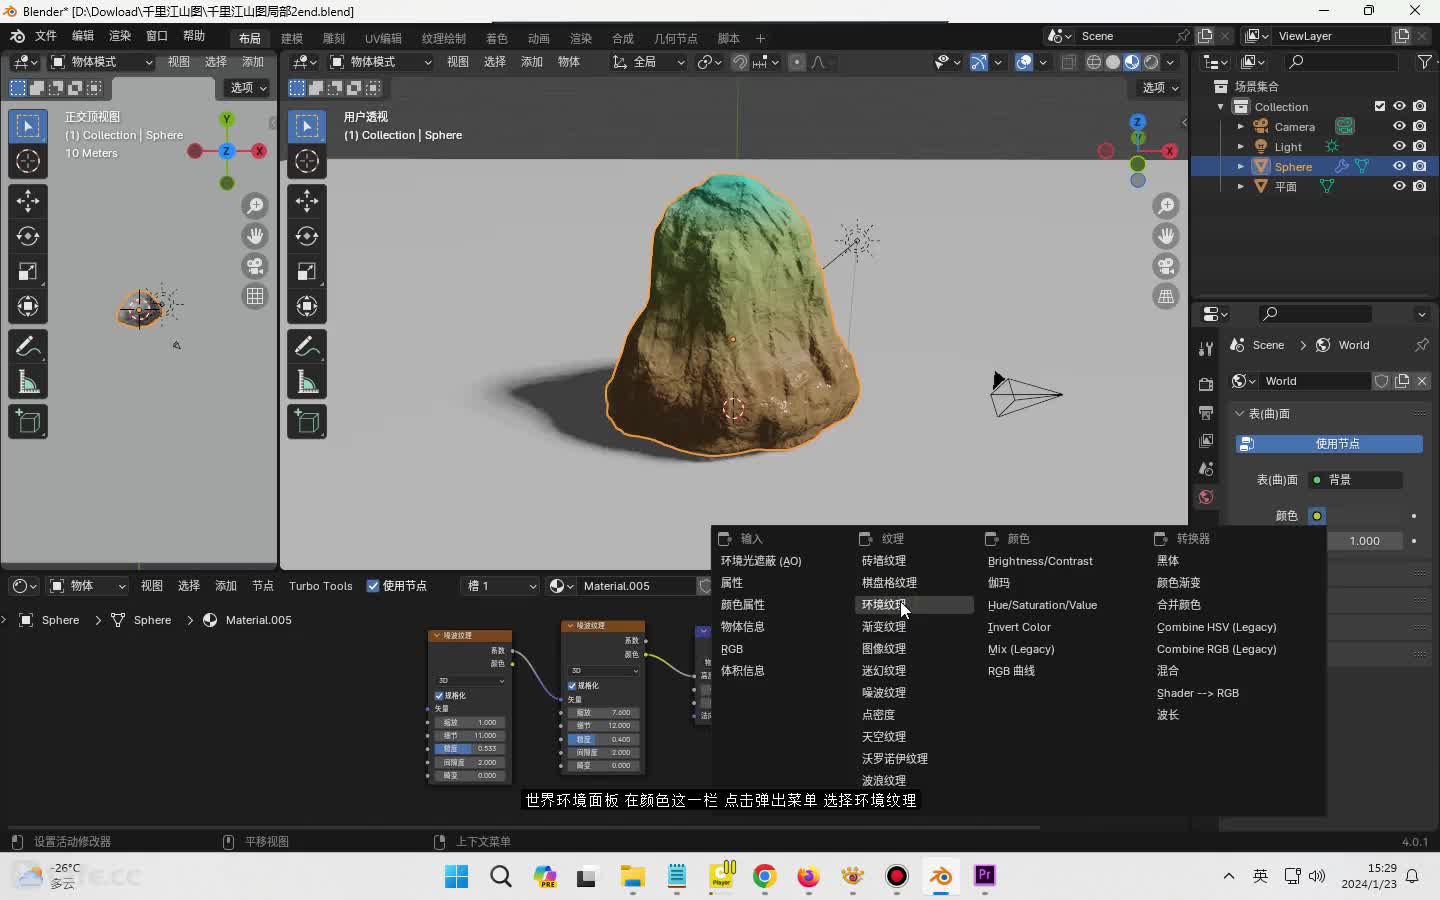Viewport: 1440px width, 900px height.
Task: Select the Scale tool in main viewport
Action: pos(307,272)
